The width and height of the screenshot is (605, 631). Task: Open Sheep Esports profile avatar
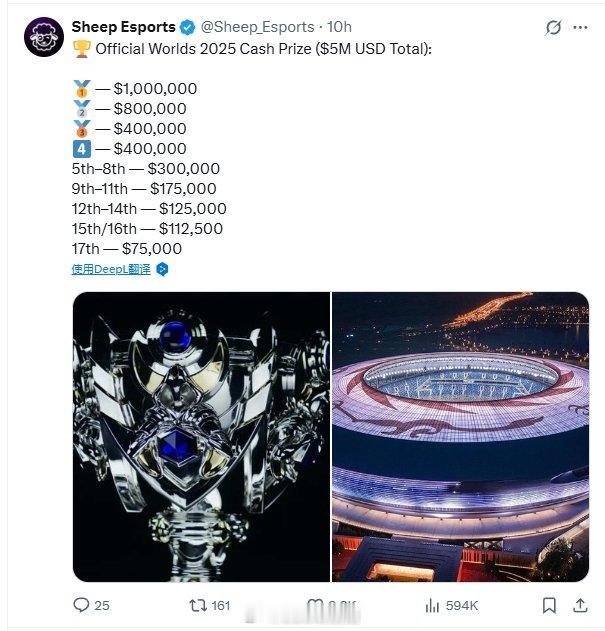coord(44,37)
